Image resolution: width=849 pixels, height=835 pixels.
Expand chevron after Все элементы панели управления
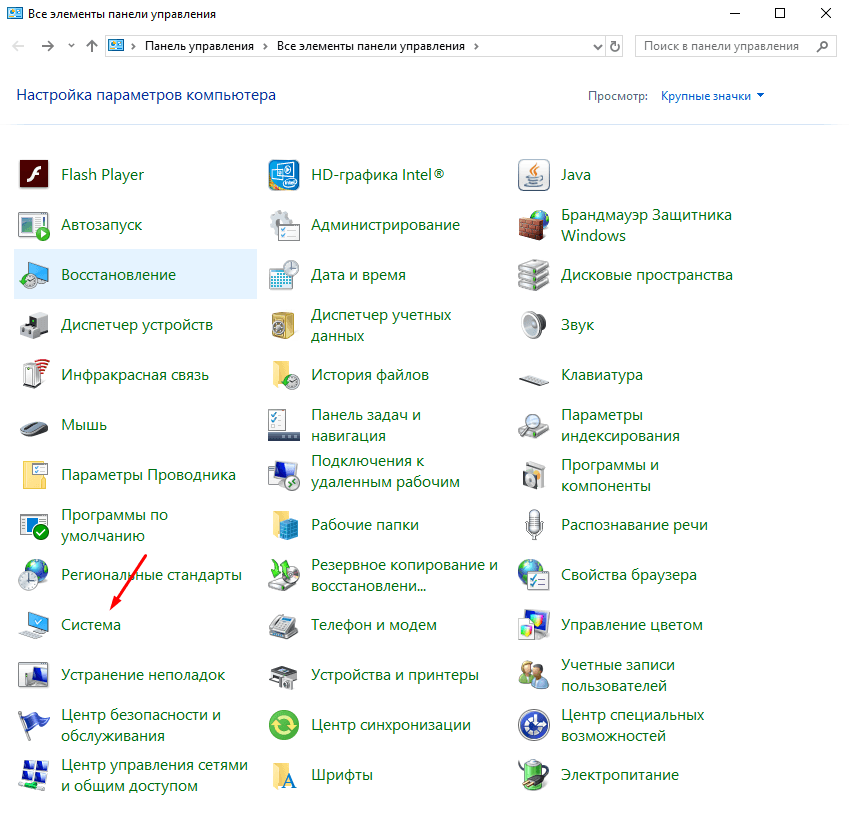[476, 46]
